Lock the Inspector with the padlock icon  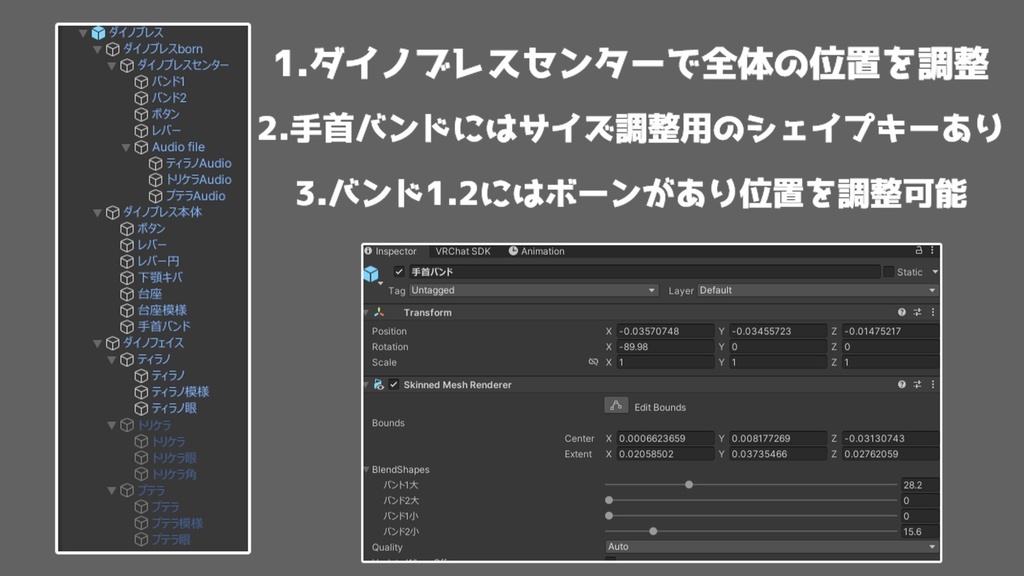pyautogui.click(x=919, y=251)
